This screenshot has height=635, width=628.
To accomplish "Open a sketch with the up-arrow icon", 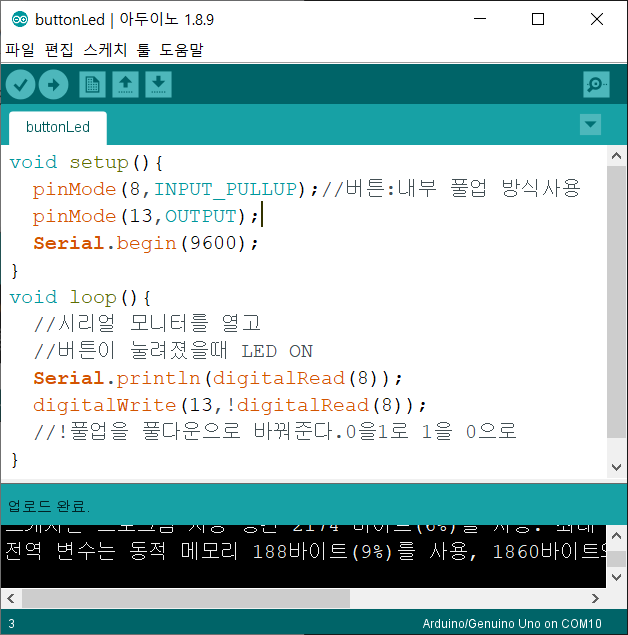I will point(126,85).
